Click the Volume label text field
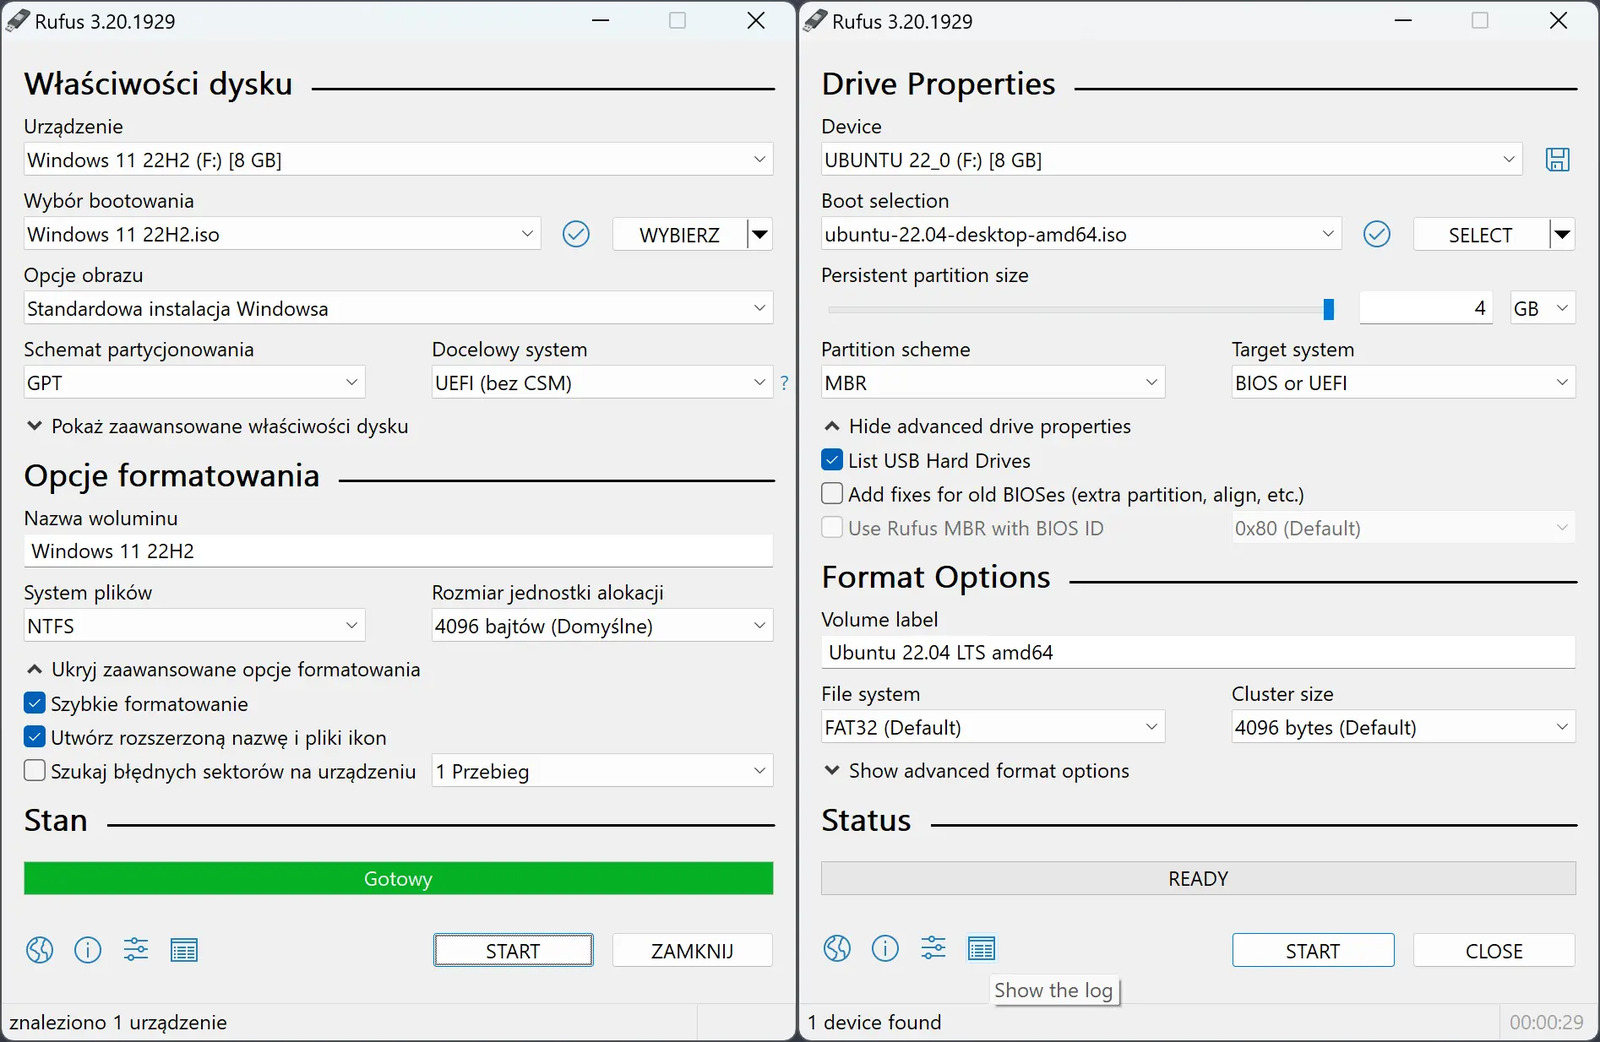 1197,653
